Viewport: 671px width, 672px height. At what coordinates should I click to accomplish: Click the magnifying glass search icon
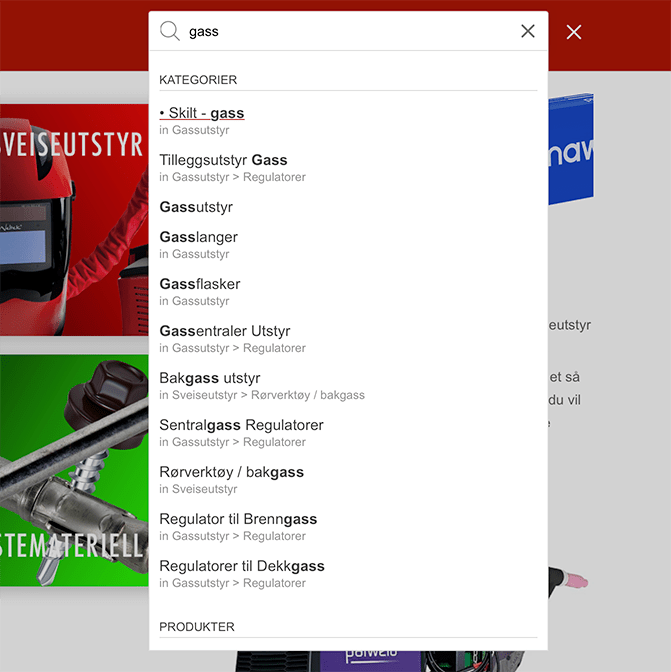[x=170, y=31]
